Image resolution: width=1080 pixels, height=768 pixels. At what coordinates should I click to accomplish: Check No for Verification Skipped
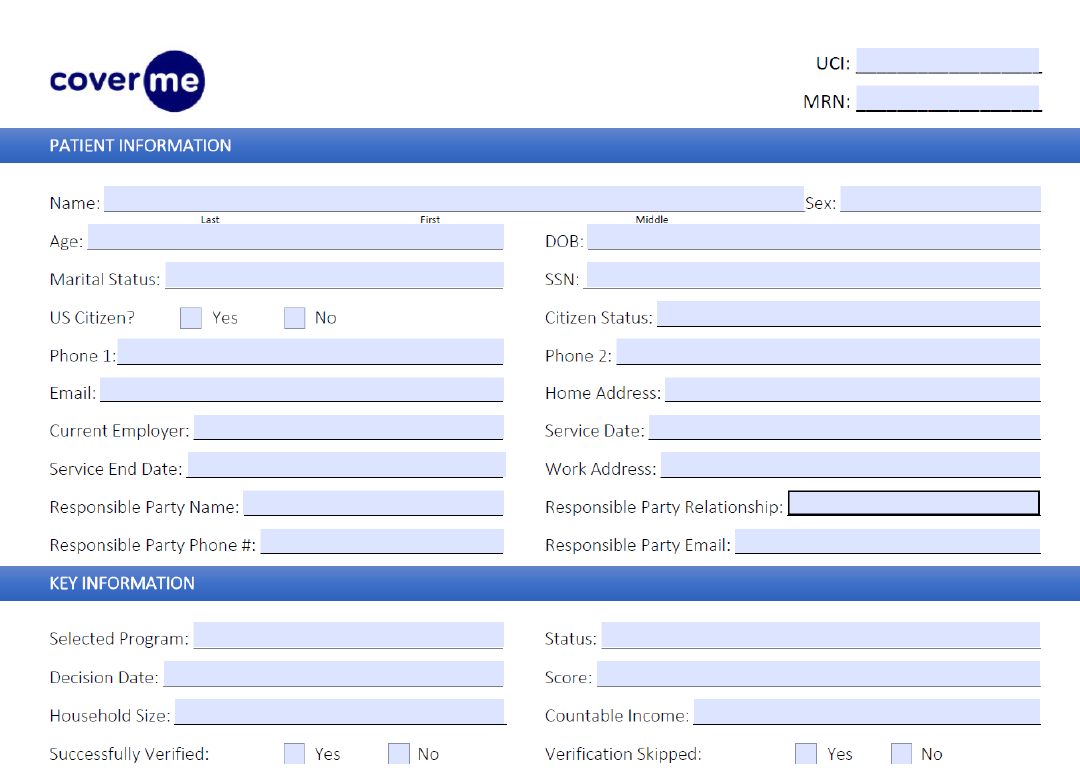901,753
